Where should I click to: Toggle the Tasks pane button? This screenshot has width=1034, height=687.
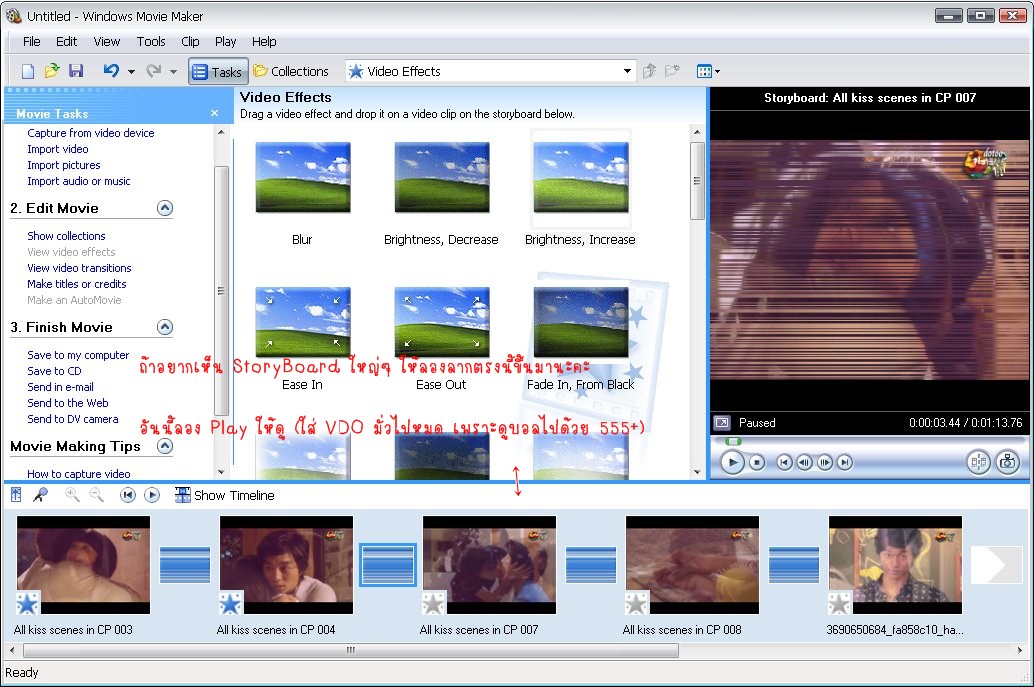[218, 72]
